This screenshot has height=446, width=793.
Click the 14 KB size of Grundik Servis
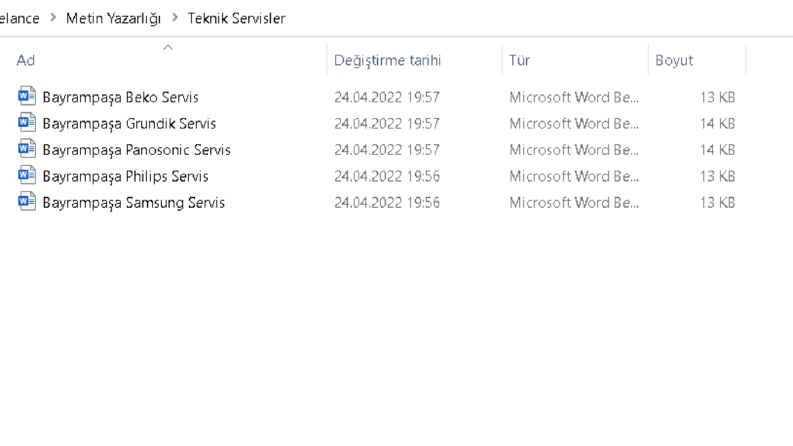pos(717,123)
